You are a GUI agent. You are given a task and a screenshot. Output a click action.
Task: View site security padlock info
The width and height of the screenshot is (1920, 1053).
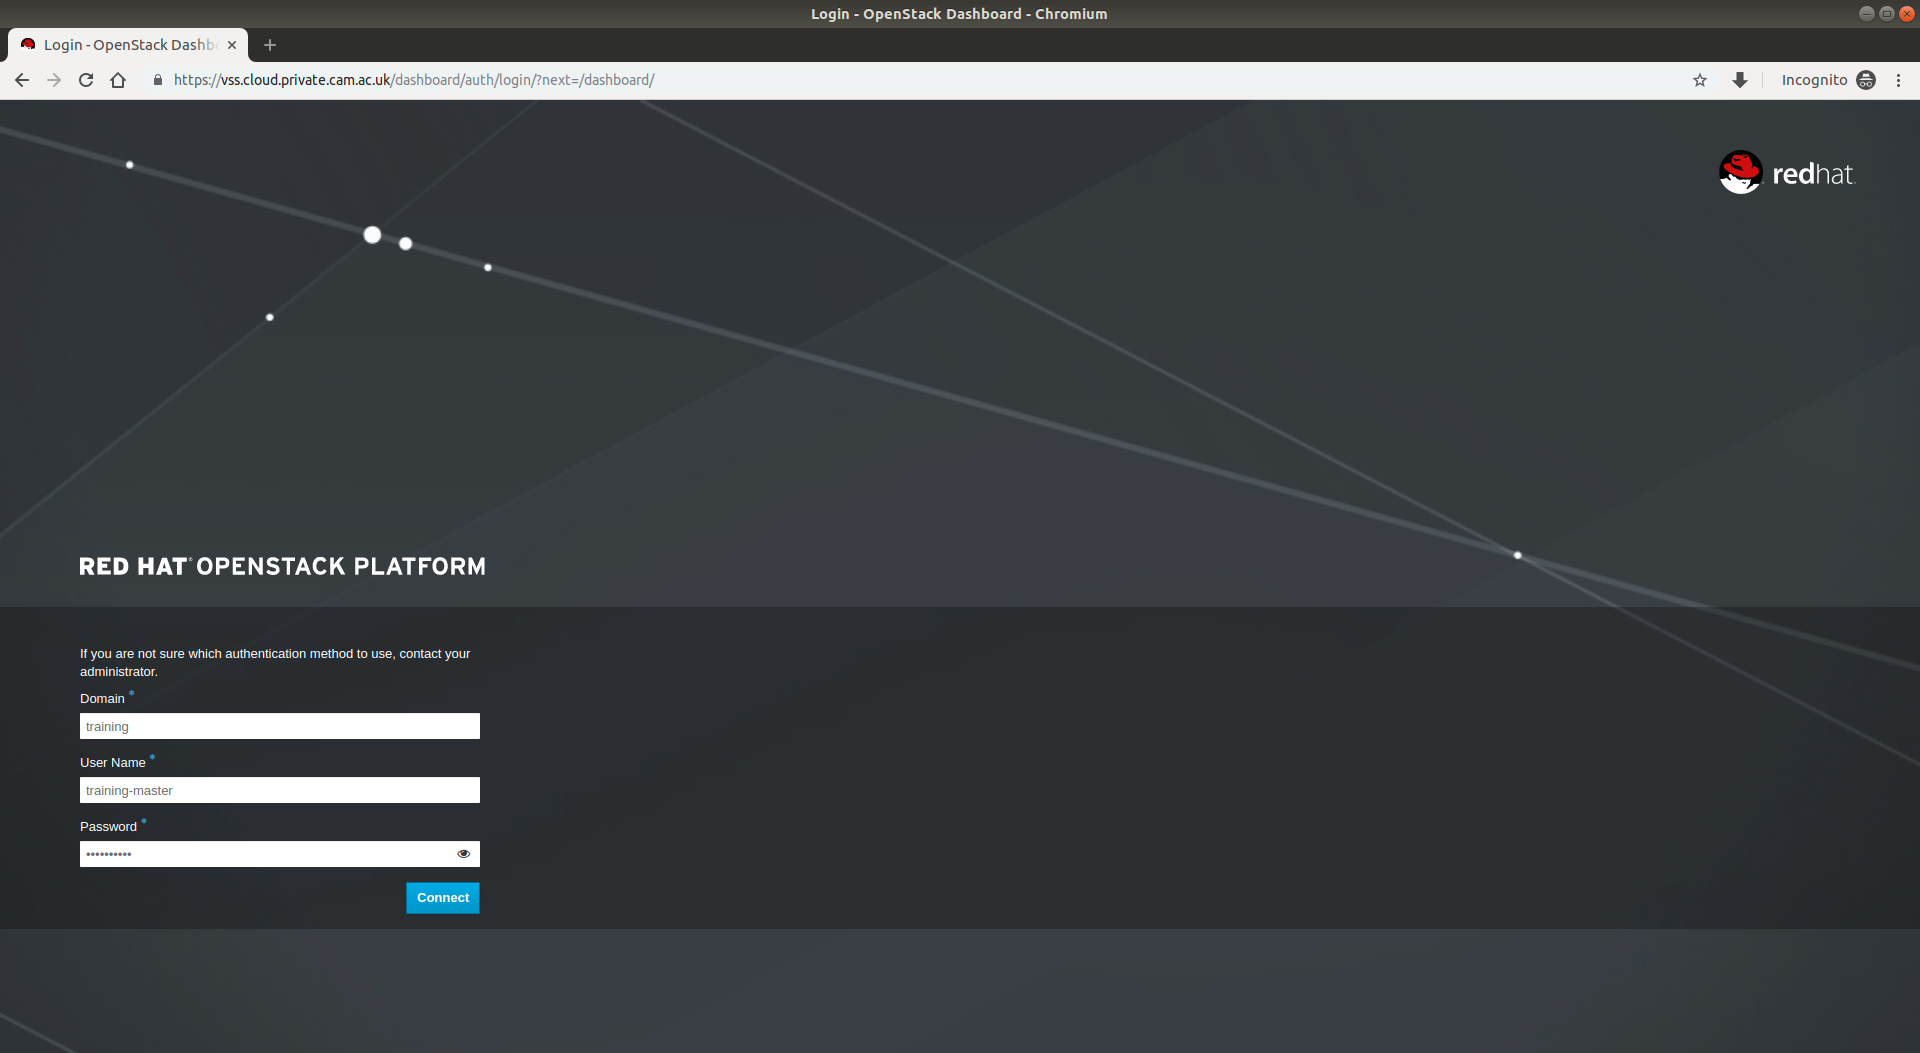point(158,80)
